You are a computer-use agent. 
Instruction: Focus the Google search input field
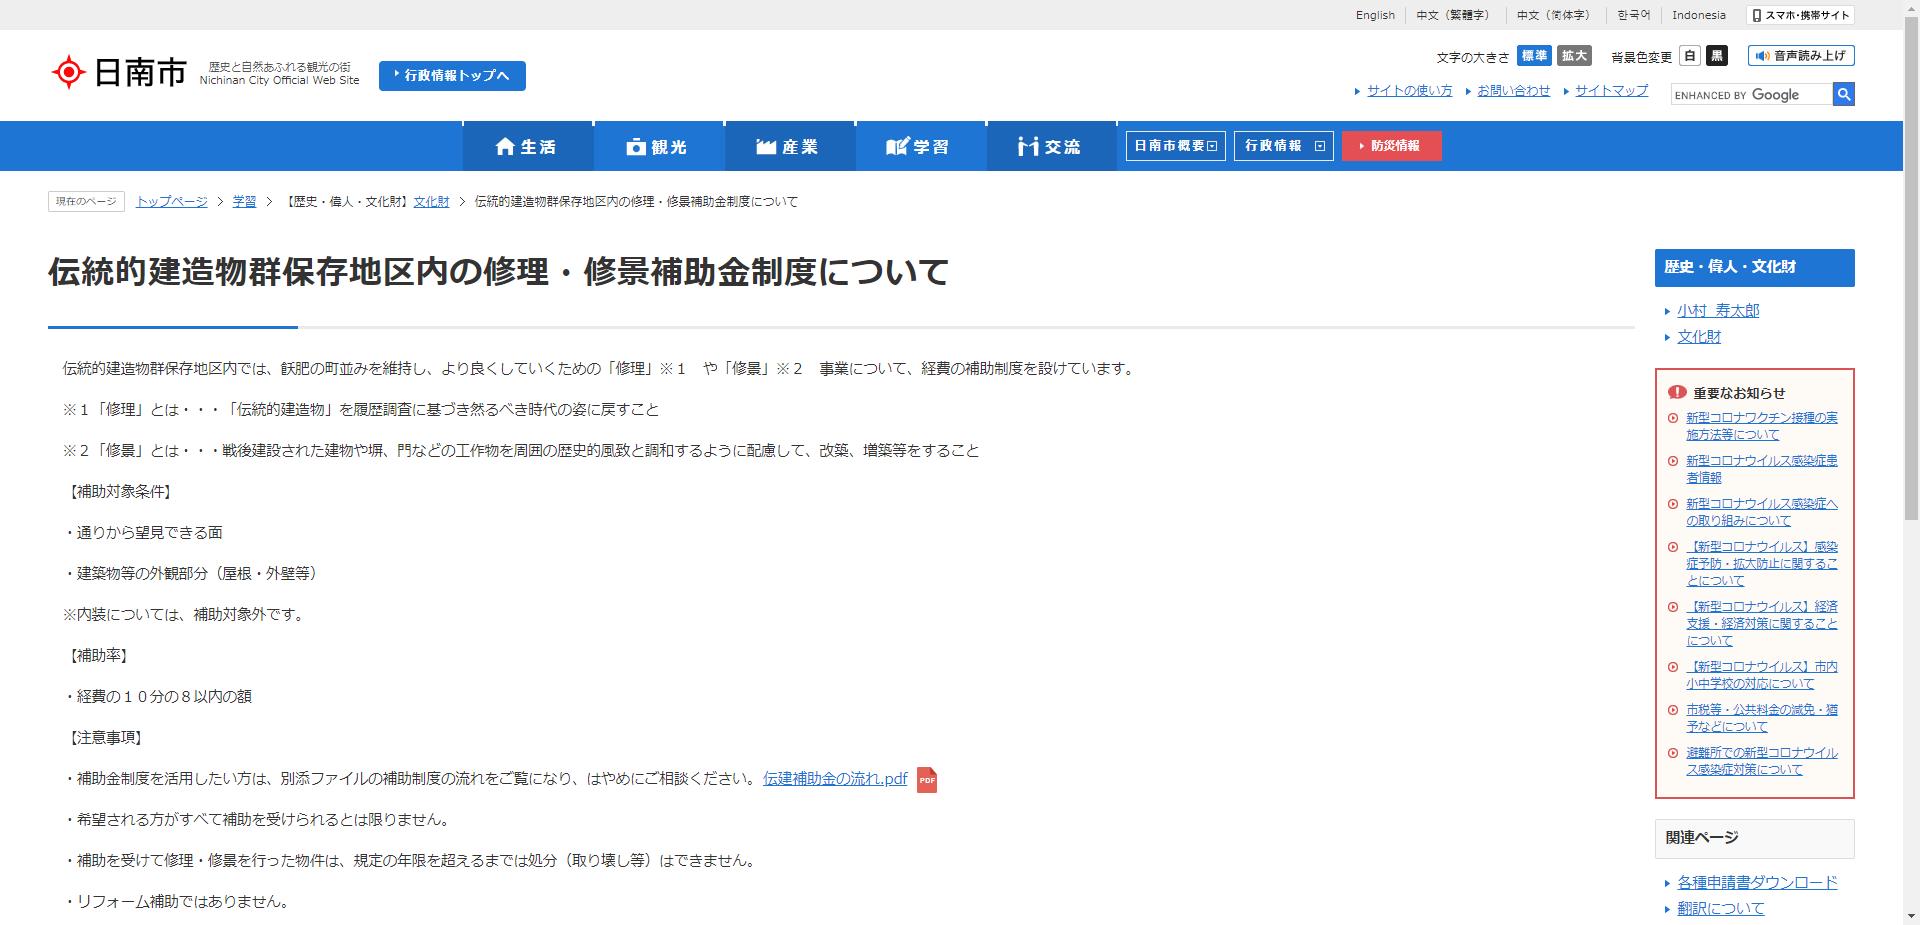point(1751,94)
